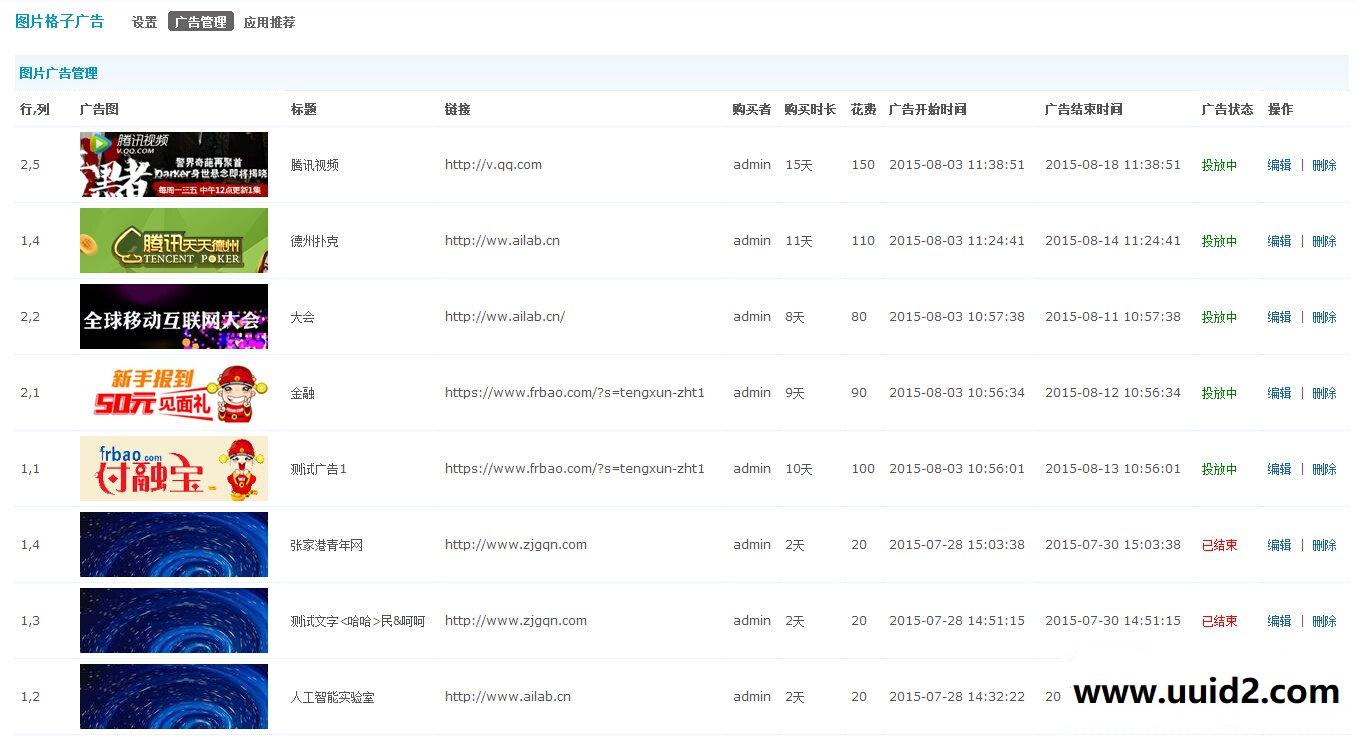Edit the 金融 ad row
The height and width of the screenshot is (738, 1356).
(1279, 392)
